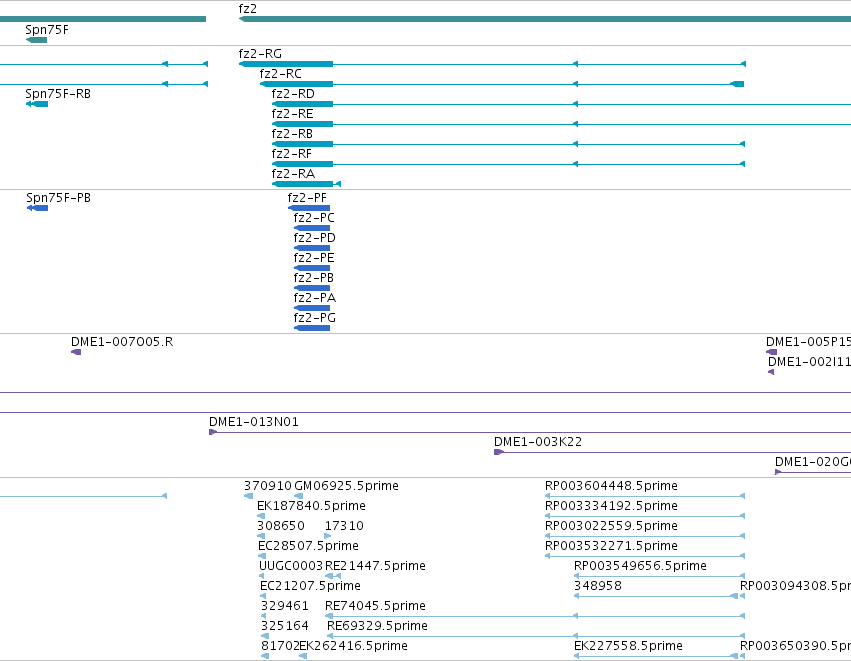Open the RE74045.5prime EST label

coord(375,606)
